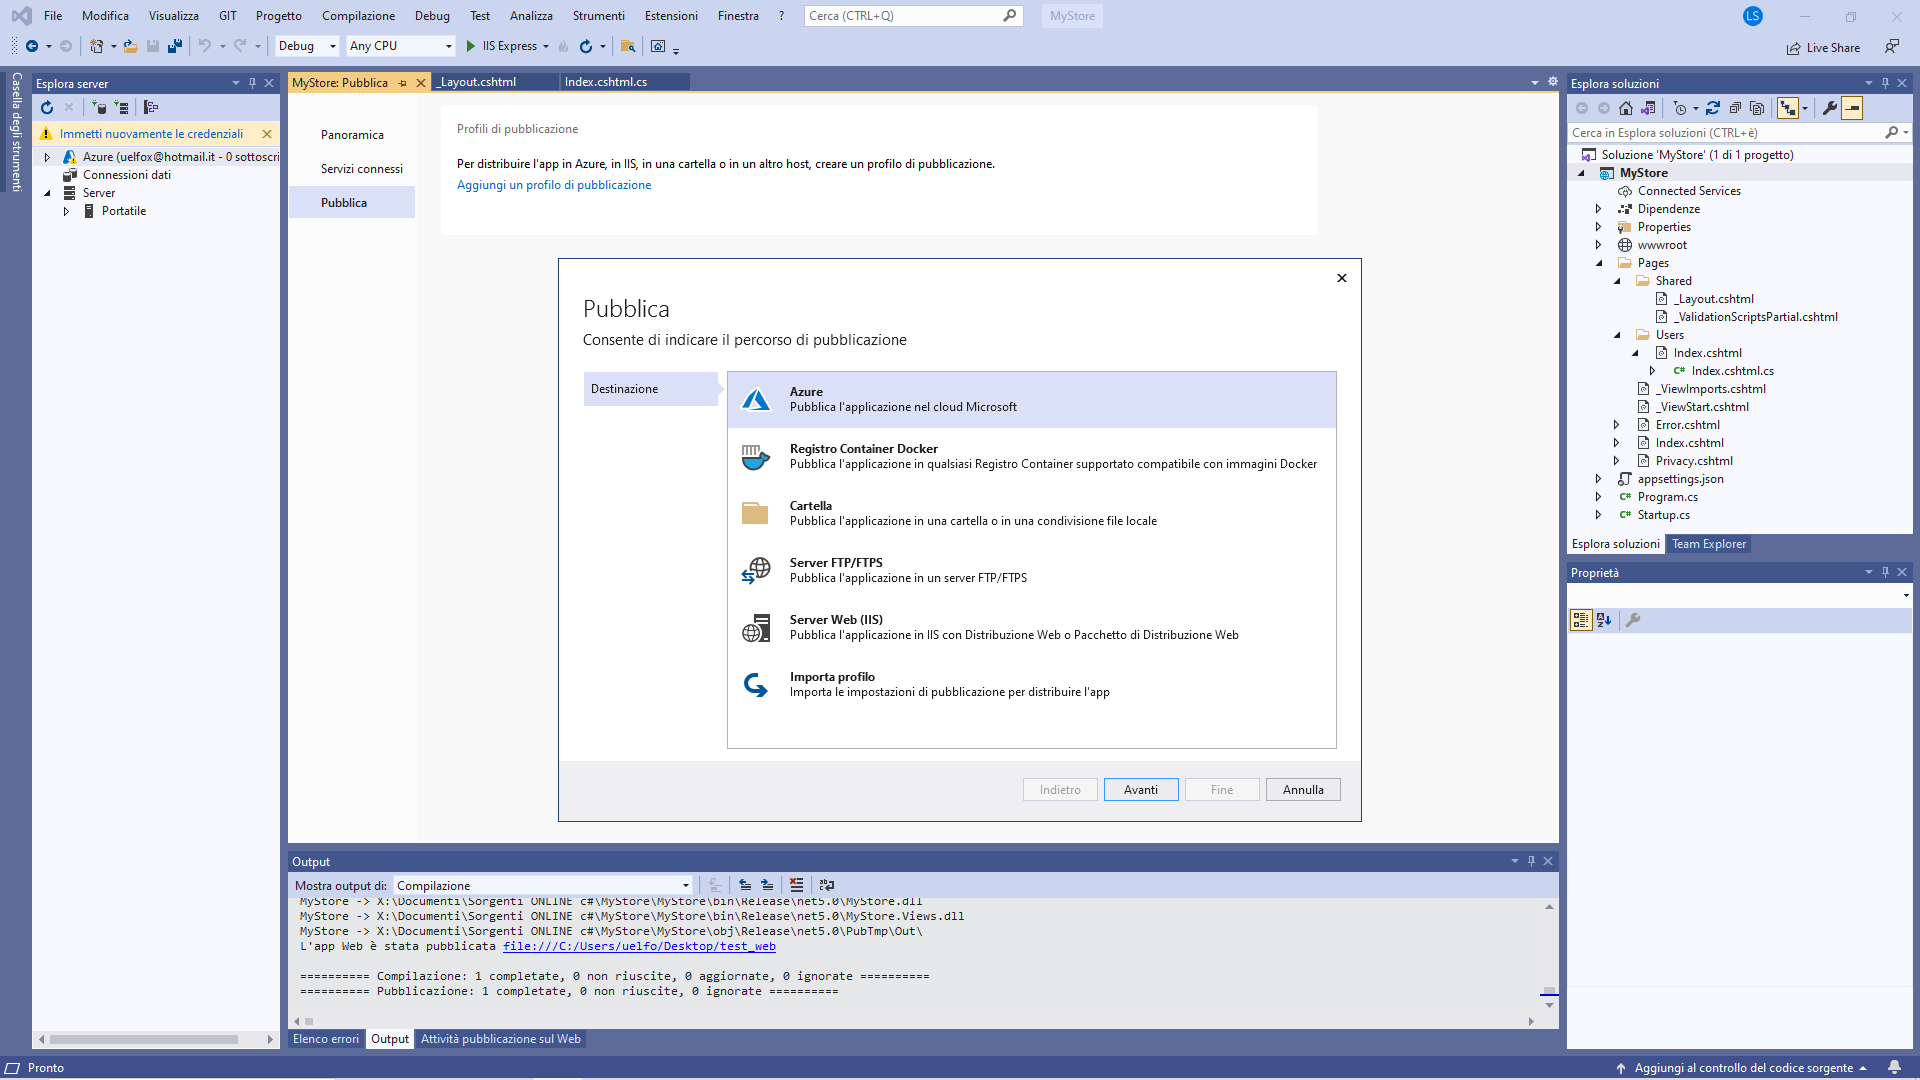The image size is (1920, 1080).
Task: Toggle preview selected items button in Esplora soluzioni
Action: pos(1852,108)
